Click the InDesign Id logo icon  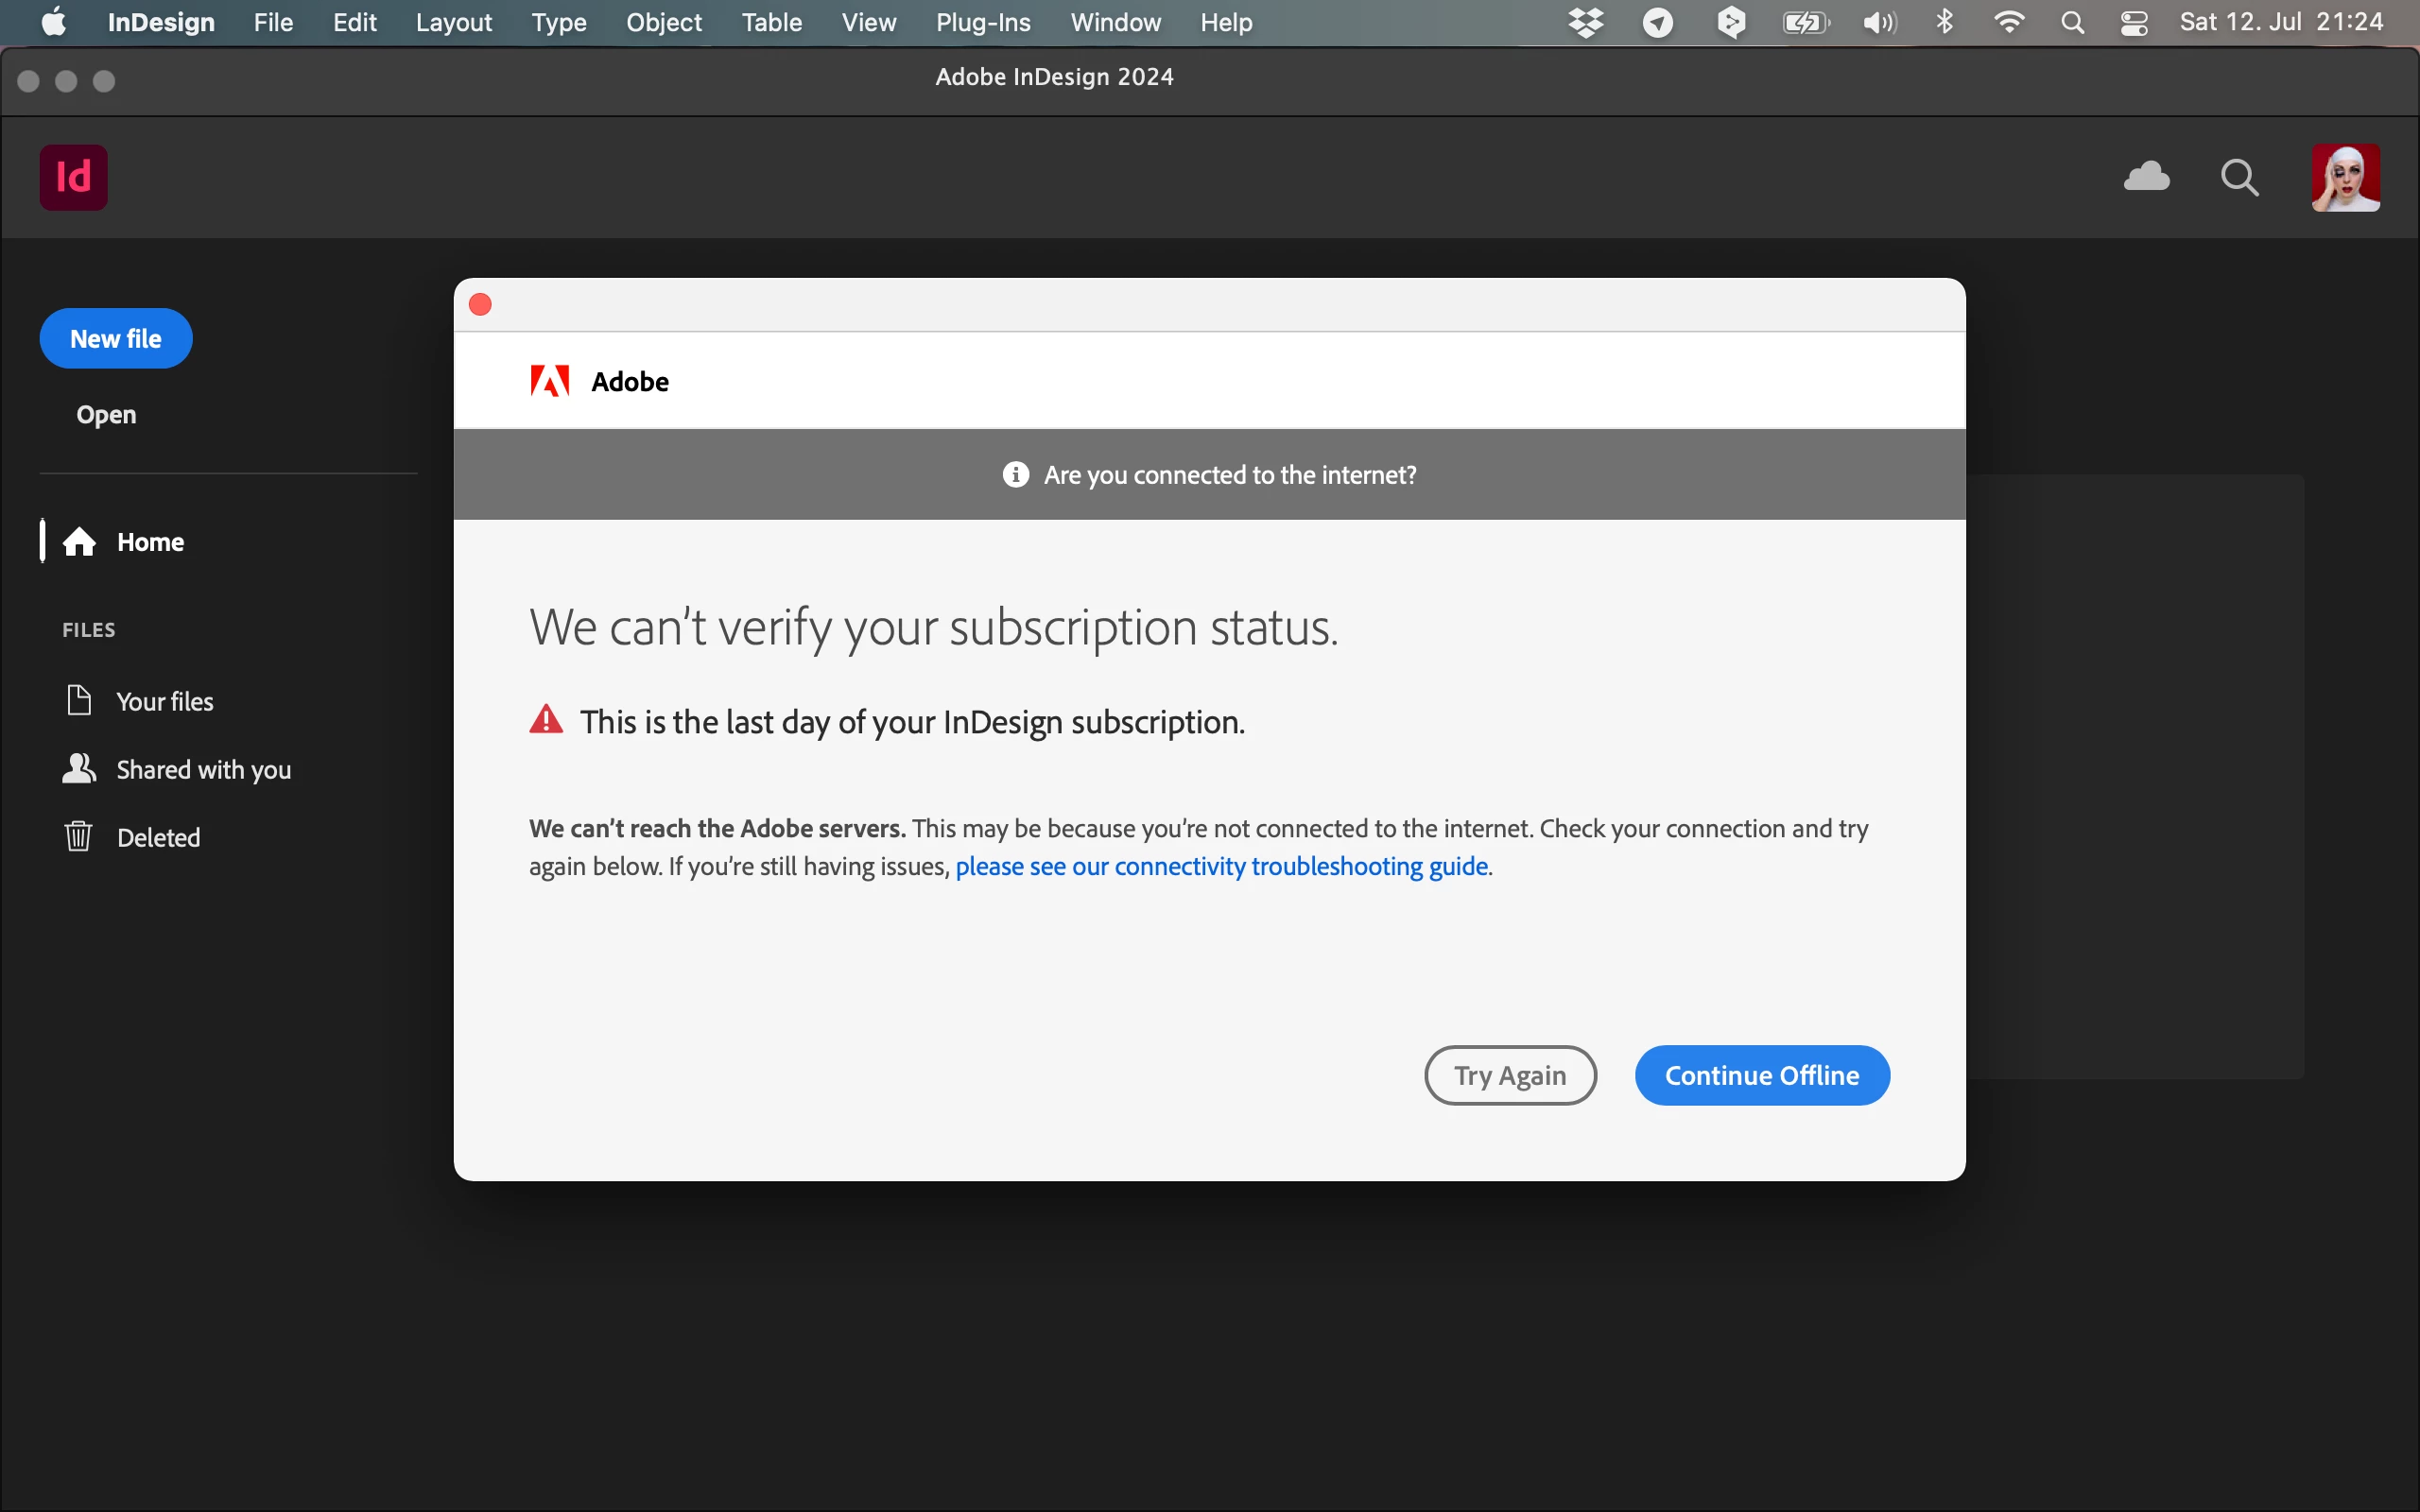click(x=73, y=177)
